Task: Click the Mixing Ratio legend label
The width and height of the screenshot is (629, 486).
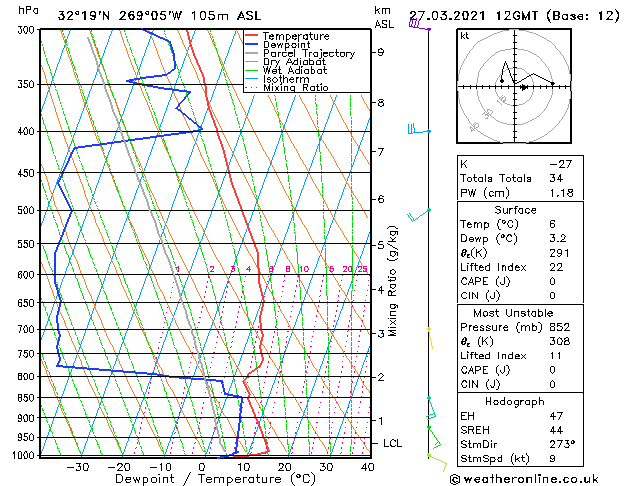Action: pyautogui.click(x=296, y=88)
